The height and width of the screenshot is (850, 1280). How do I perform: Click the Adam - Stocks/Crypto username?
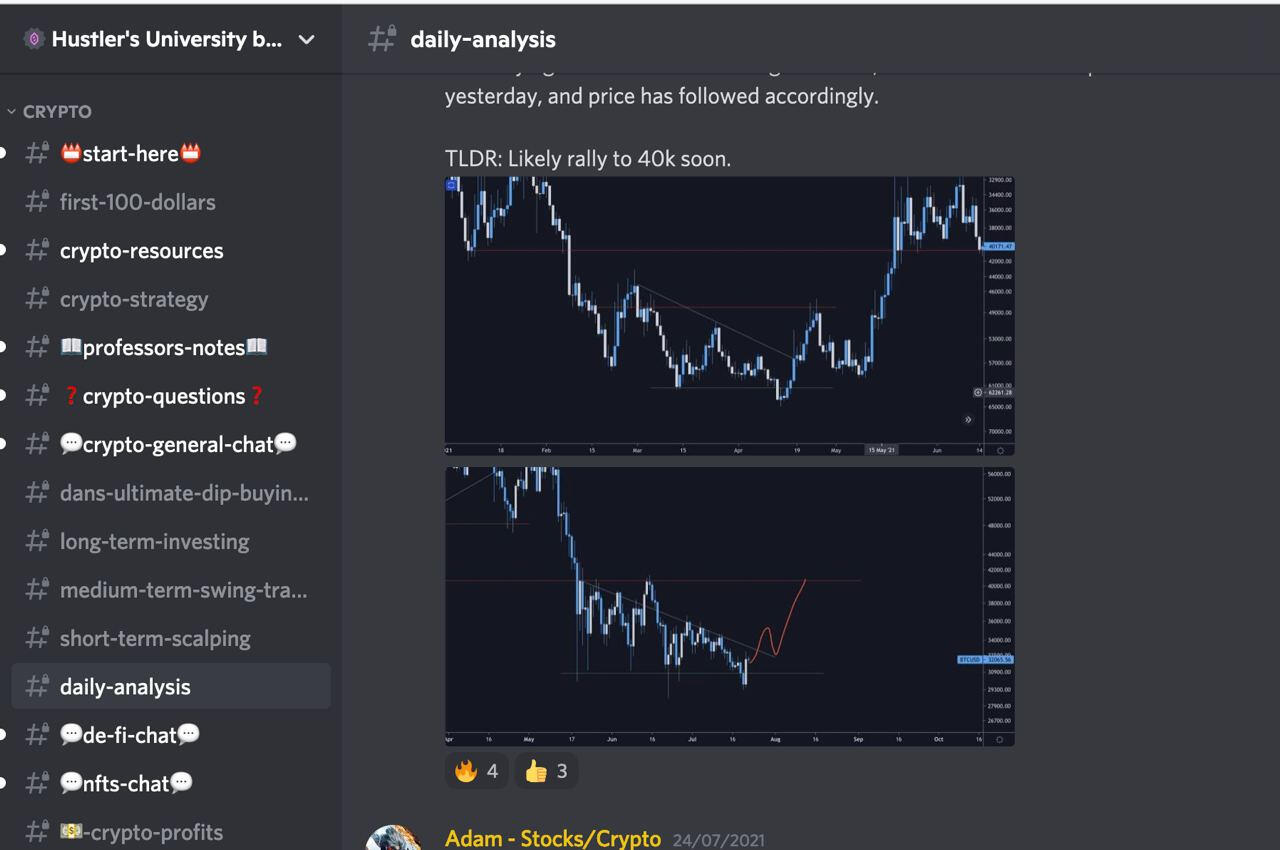(552, 838)
